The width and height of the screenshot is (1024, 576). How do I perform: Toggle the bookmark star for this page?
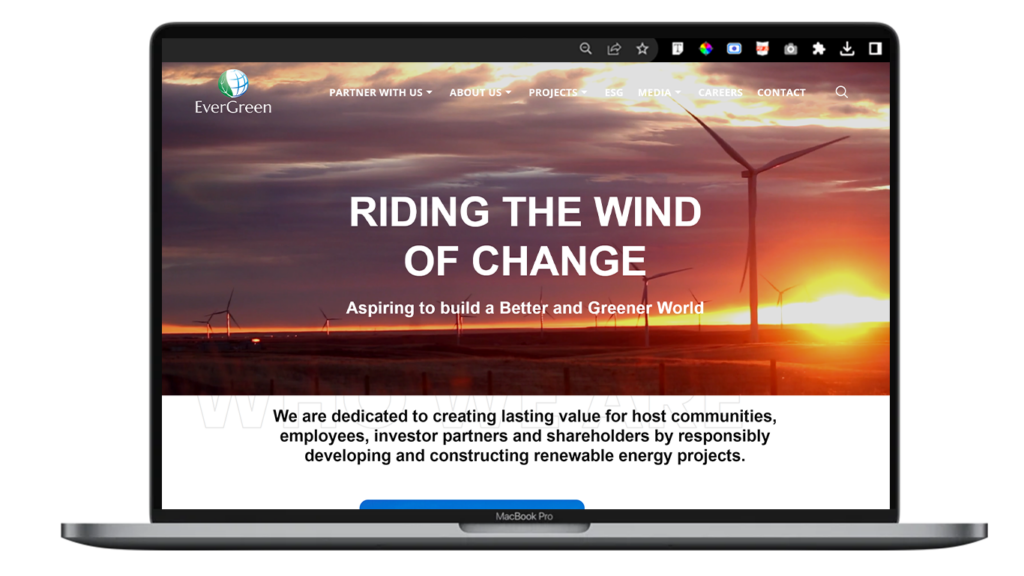click(x=642, y=47)
